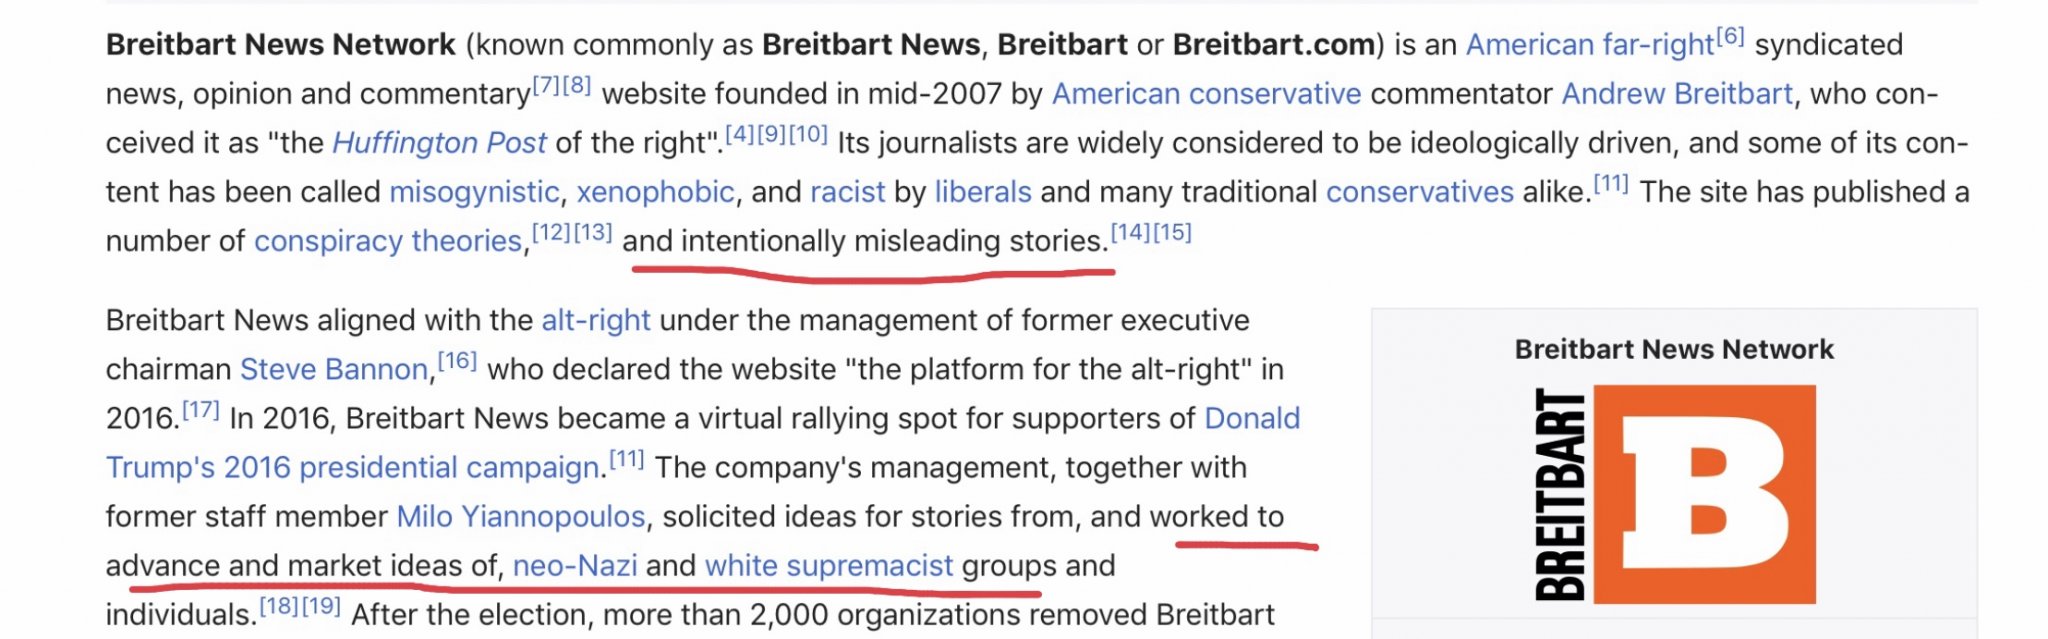Image resolution: width=2048 pixels, height=639 pixels.
Task: Open the misogynistic link
Action: pos(474,192)
